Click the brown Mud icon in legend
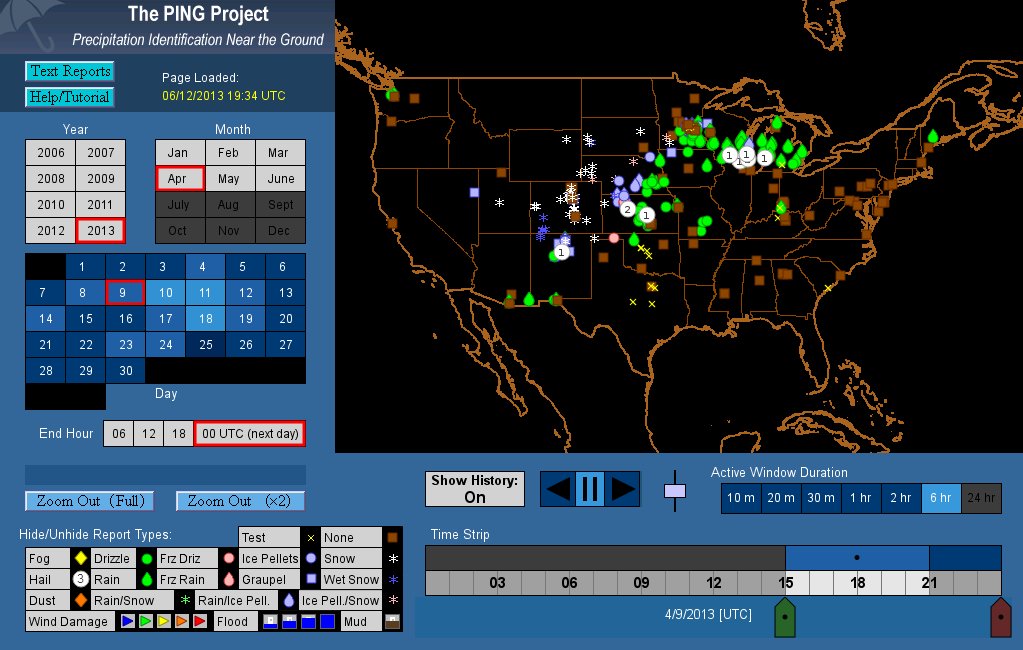Image resolution: width=1023 pixels, height=650 pixels. pos(392,621)
